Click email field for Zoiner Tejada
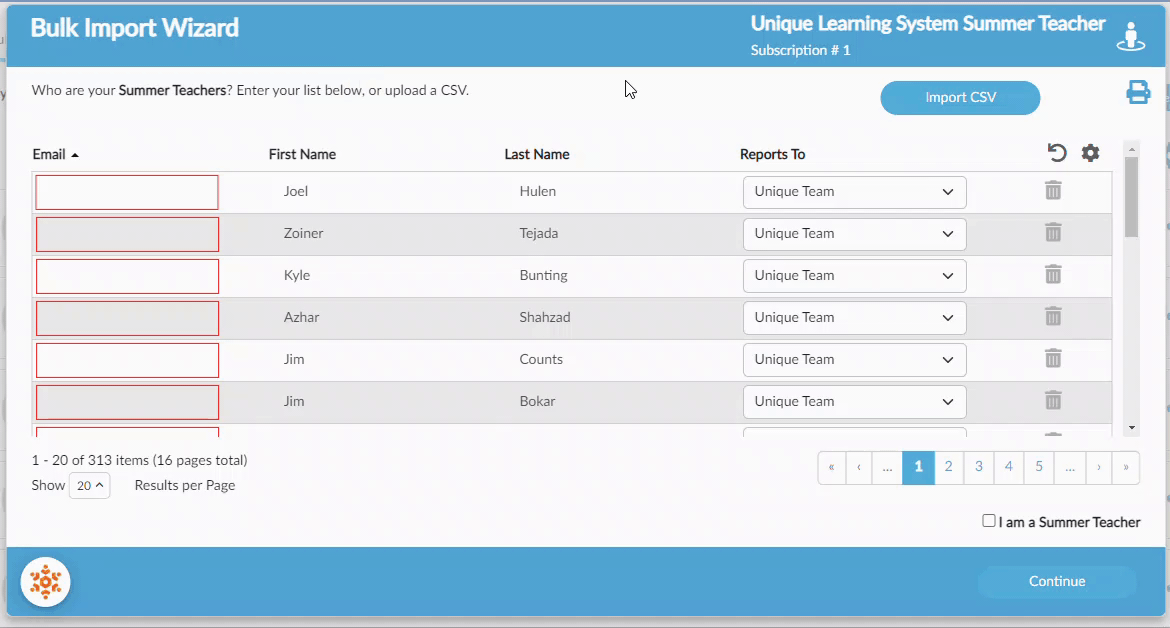Viewport: 1170px width, 628px height. click(127, 234)
